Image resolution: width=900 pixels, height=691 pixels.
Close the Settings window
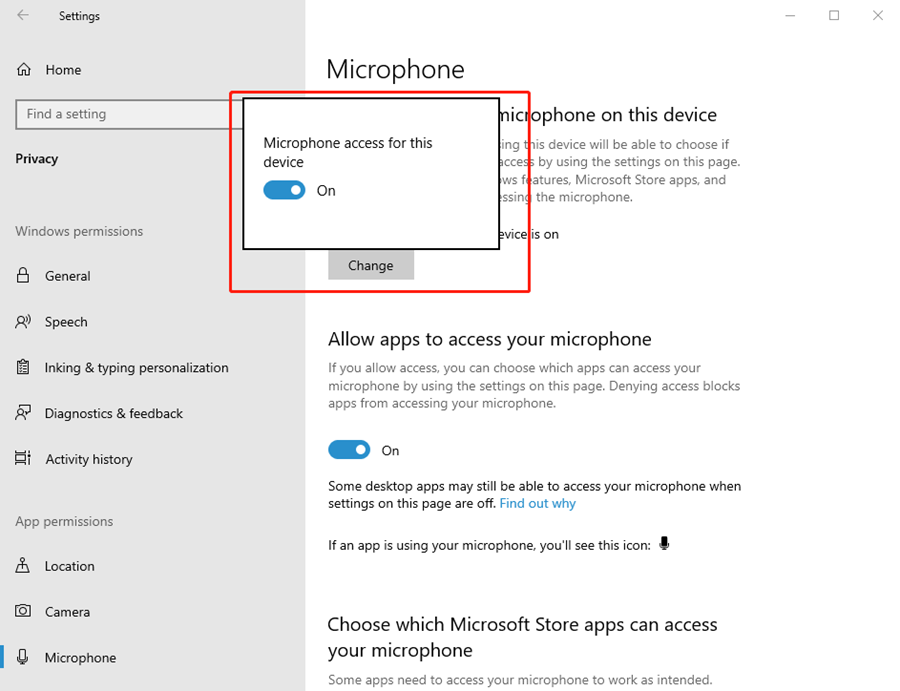pyautogui.click(x=878, y=15)
